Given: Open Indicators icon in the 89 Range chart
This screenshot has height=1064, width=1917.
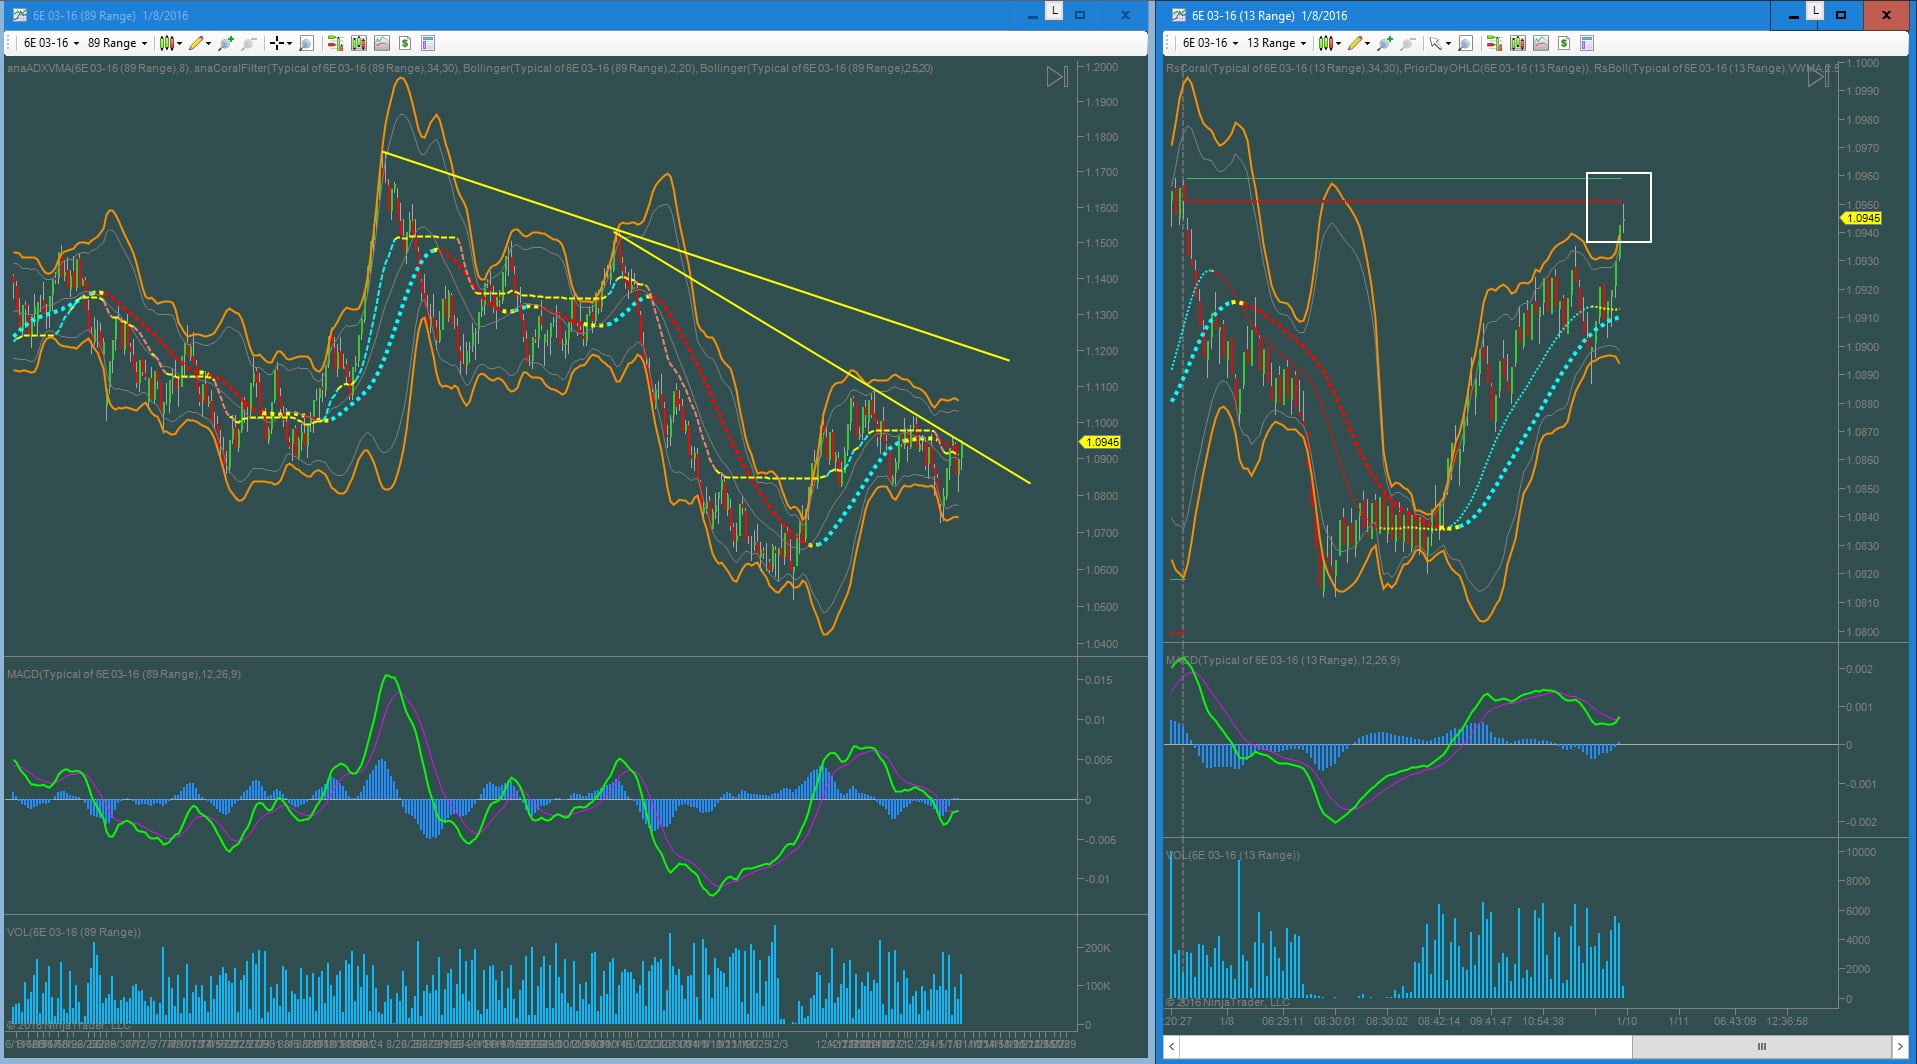Looking at the screenshot, I should tap(381, 43).
